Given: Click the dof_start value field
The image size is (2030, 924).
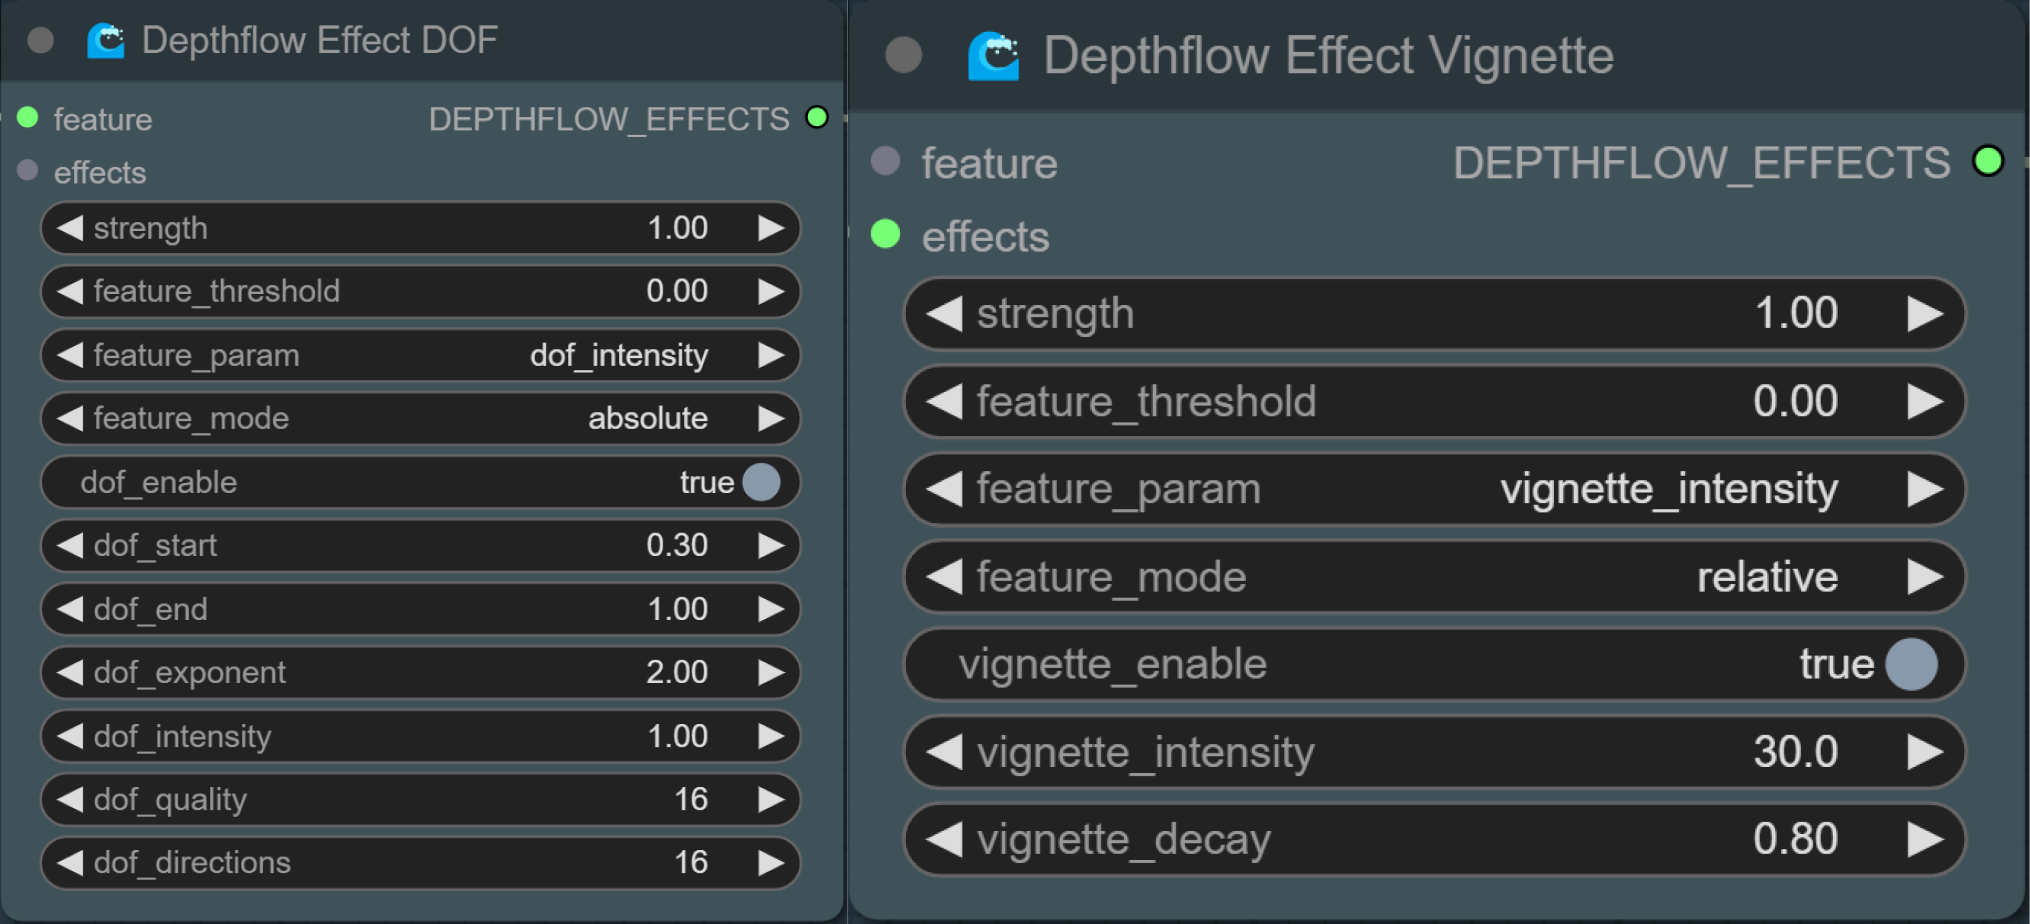Looking at the screenshot, I should pyautogui.click(x=420, y=545).
